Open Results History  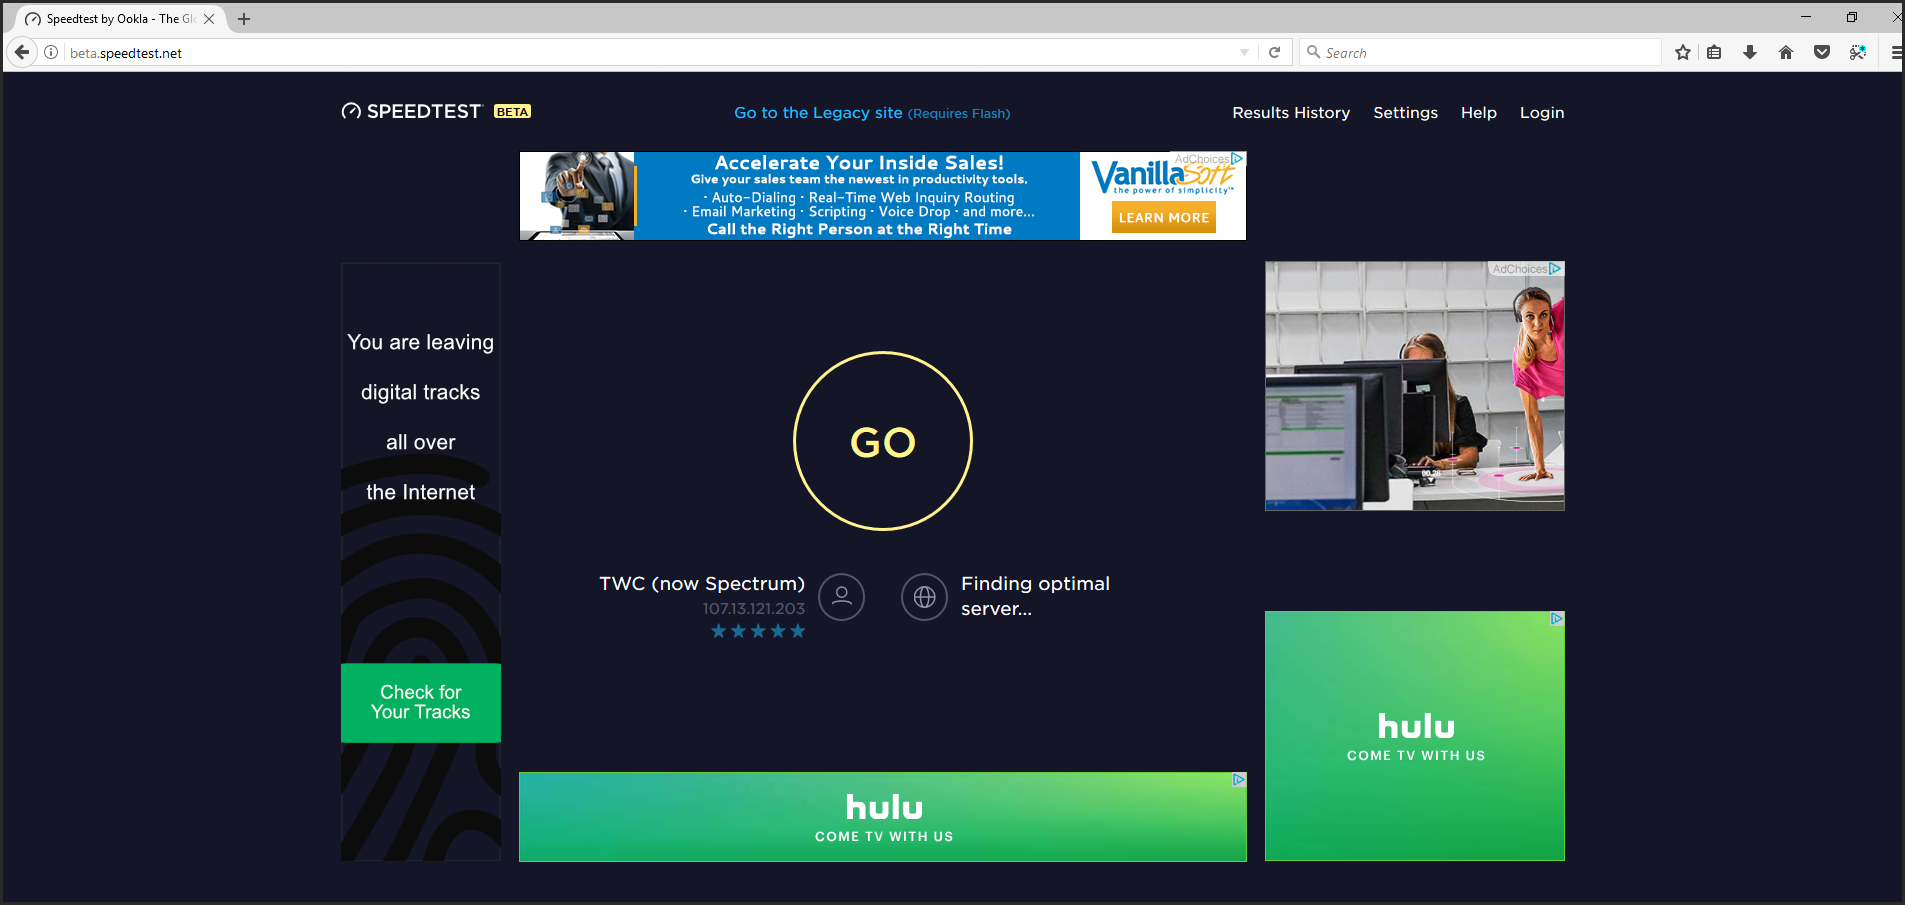[1291, 113]
